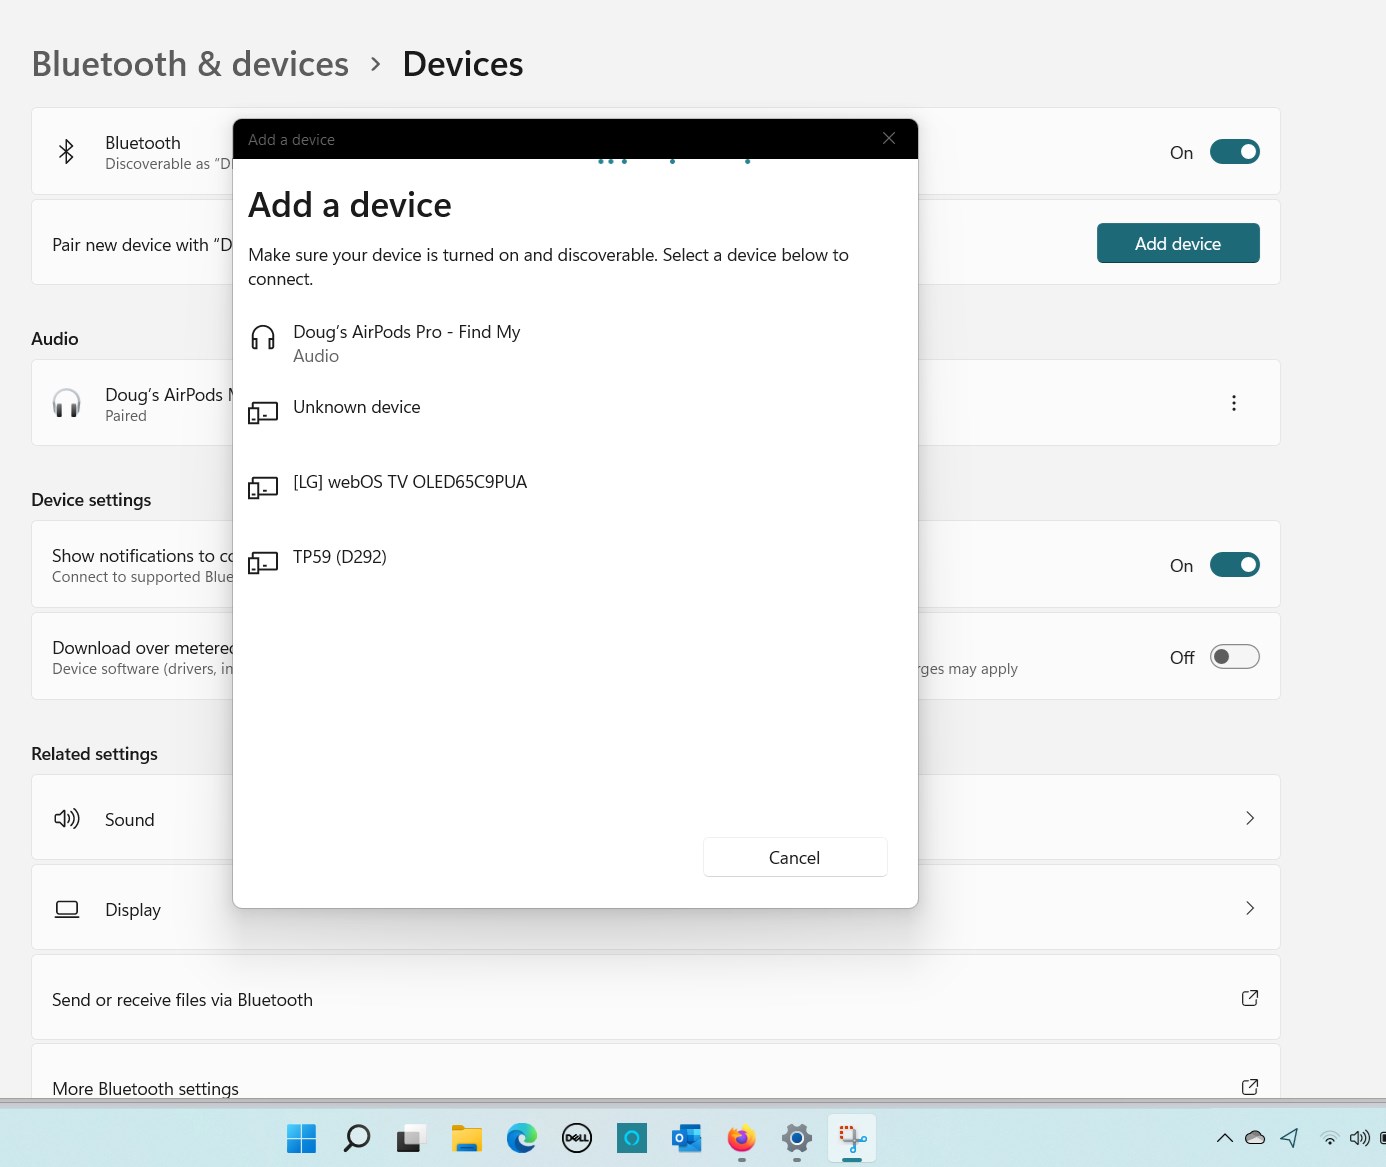
Task: Open the Alexa app in taskbar
Action: tap(632, 1138)
